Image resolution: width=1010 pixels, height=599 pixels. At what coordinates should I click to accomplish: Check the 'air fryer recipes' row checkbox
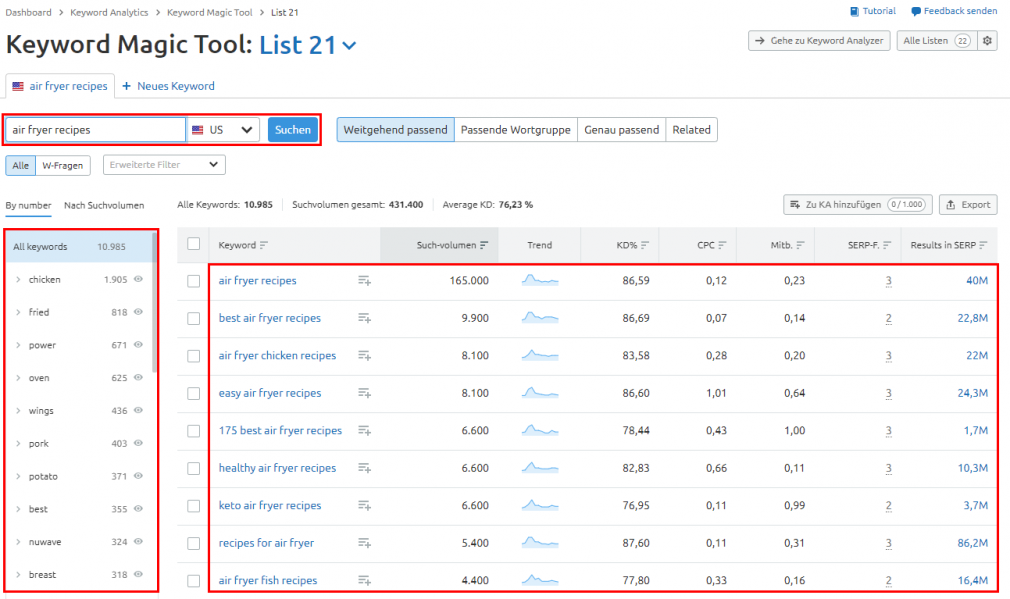(x=193, y=281)
